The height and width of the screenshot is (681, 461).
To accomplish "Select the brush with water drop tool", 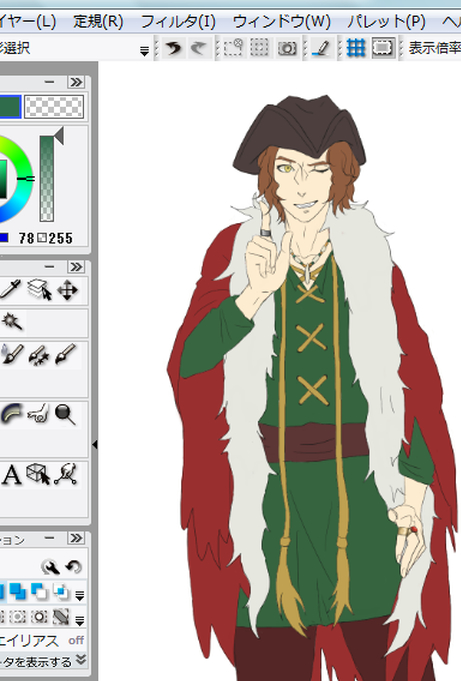I will pos(12,354).
